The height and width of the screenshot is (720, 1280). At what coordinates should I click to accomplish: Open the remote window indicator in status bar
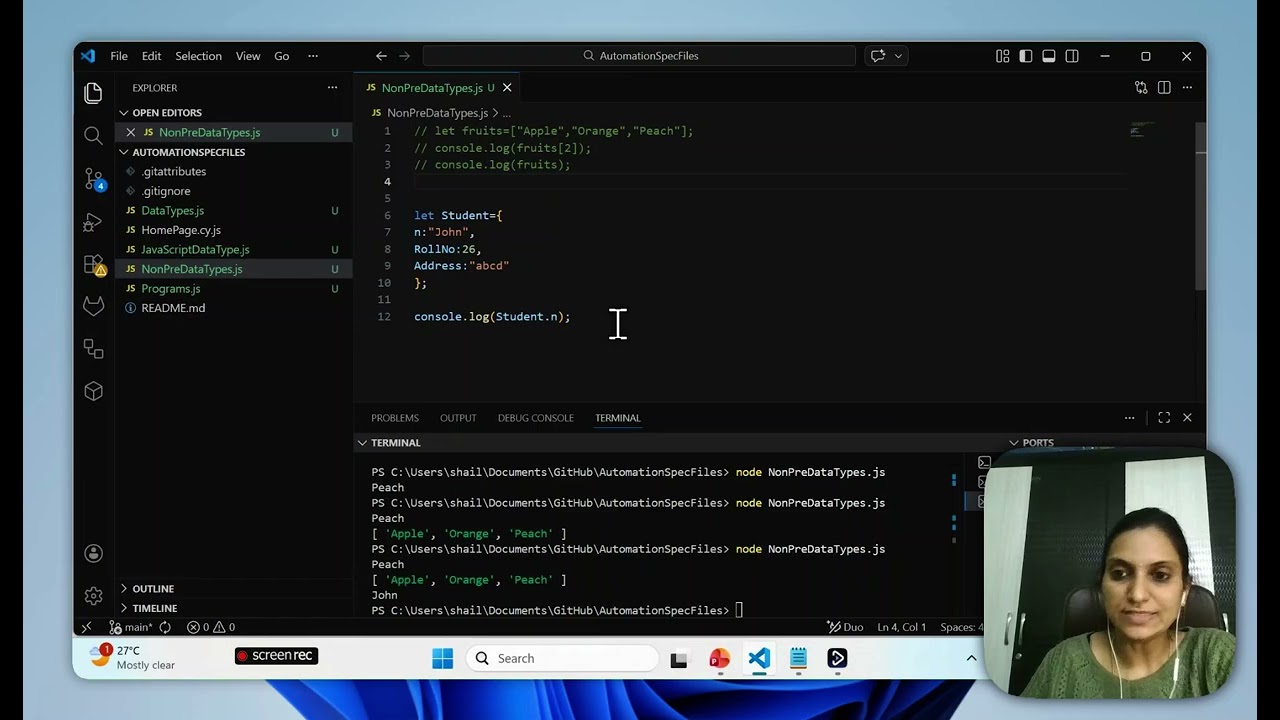click(87, 627)
